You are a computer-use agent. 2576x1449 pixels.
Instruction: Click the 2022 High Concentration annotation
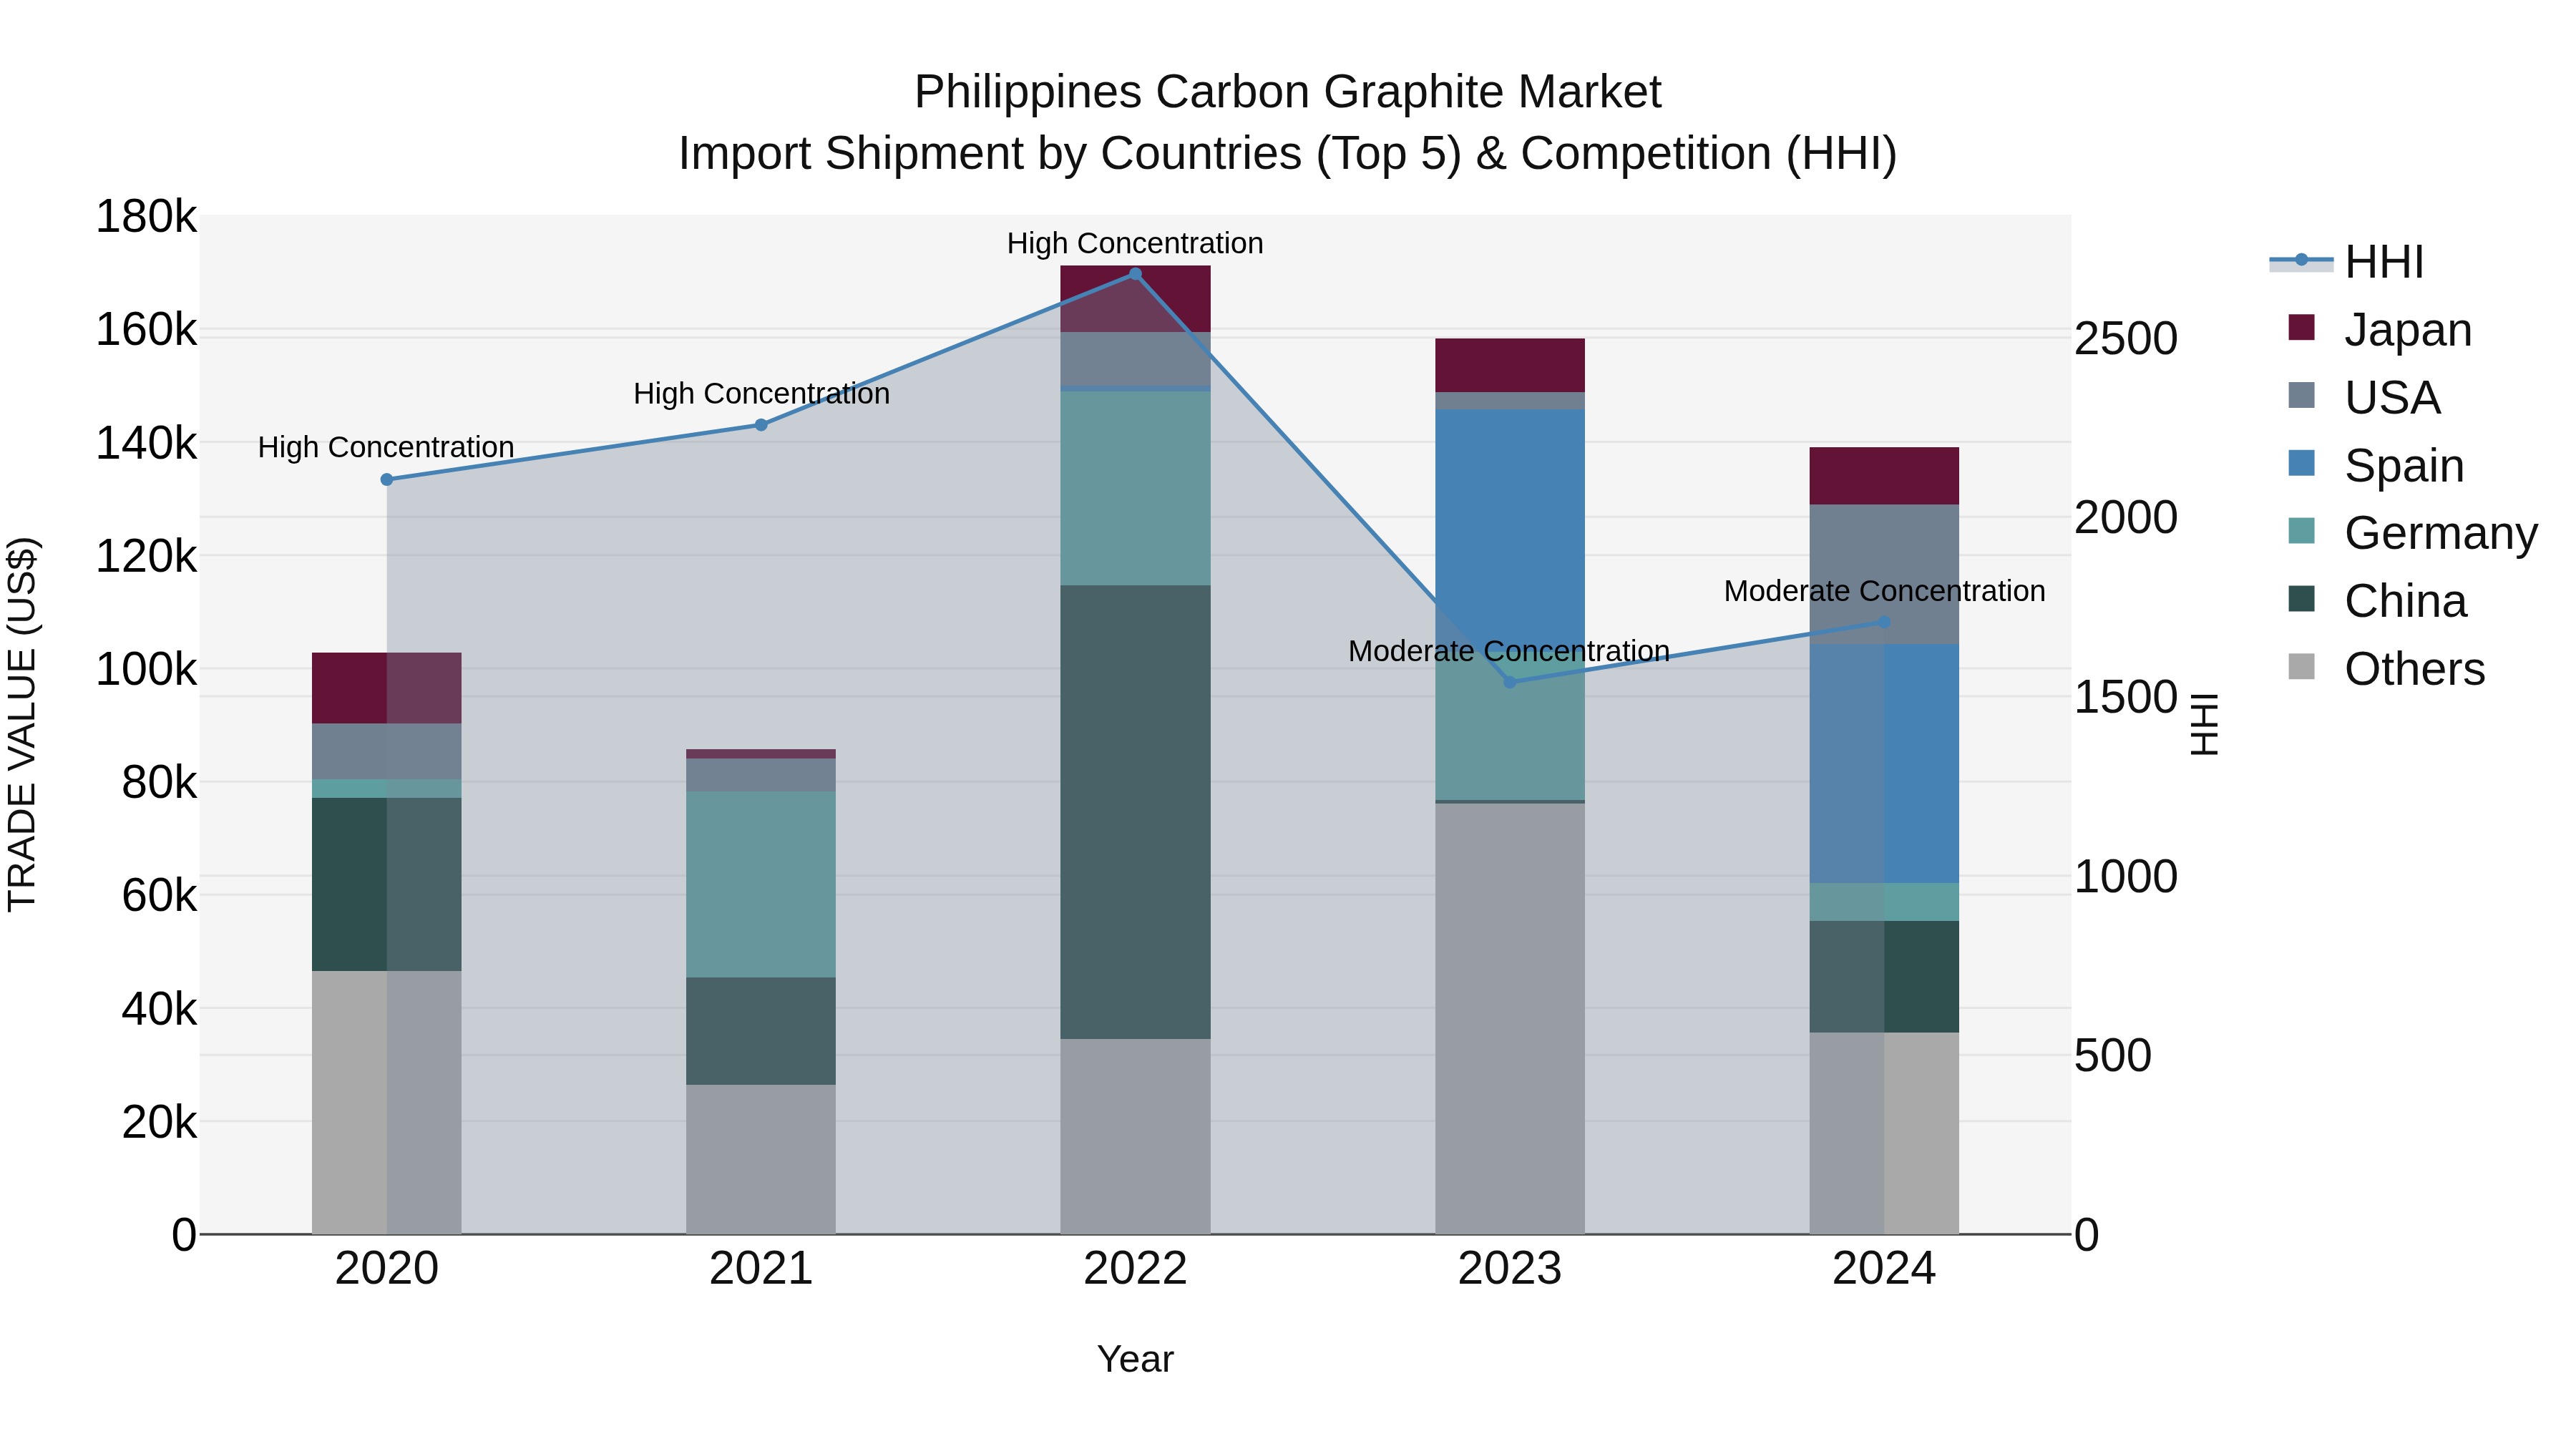(1135, 244)
